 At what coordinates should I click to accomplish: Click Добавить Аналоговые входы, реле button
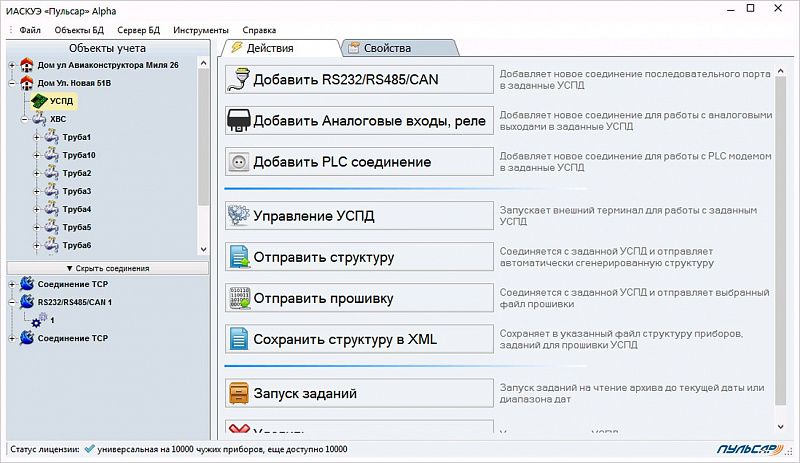[359, 120]
